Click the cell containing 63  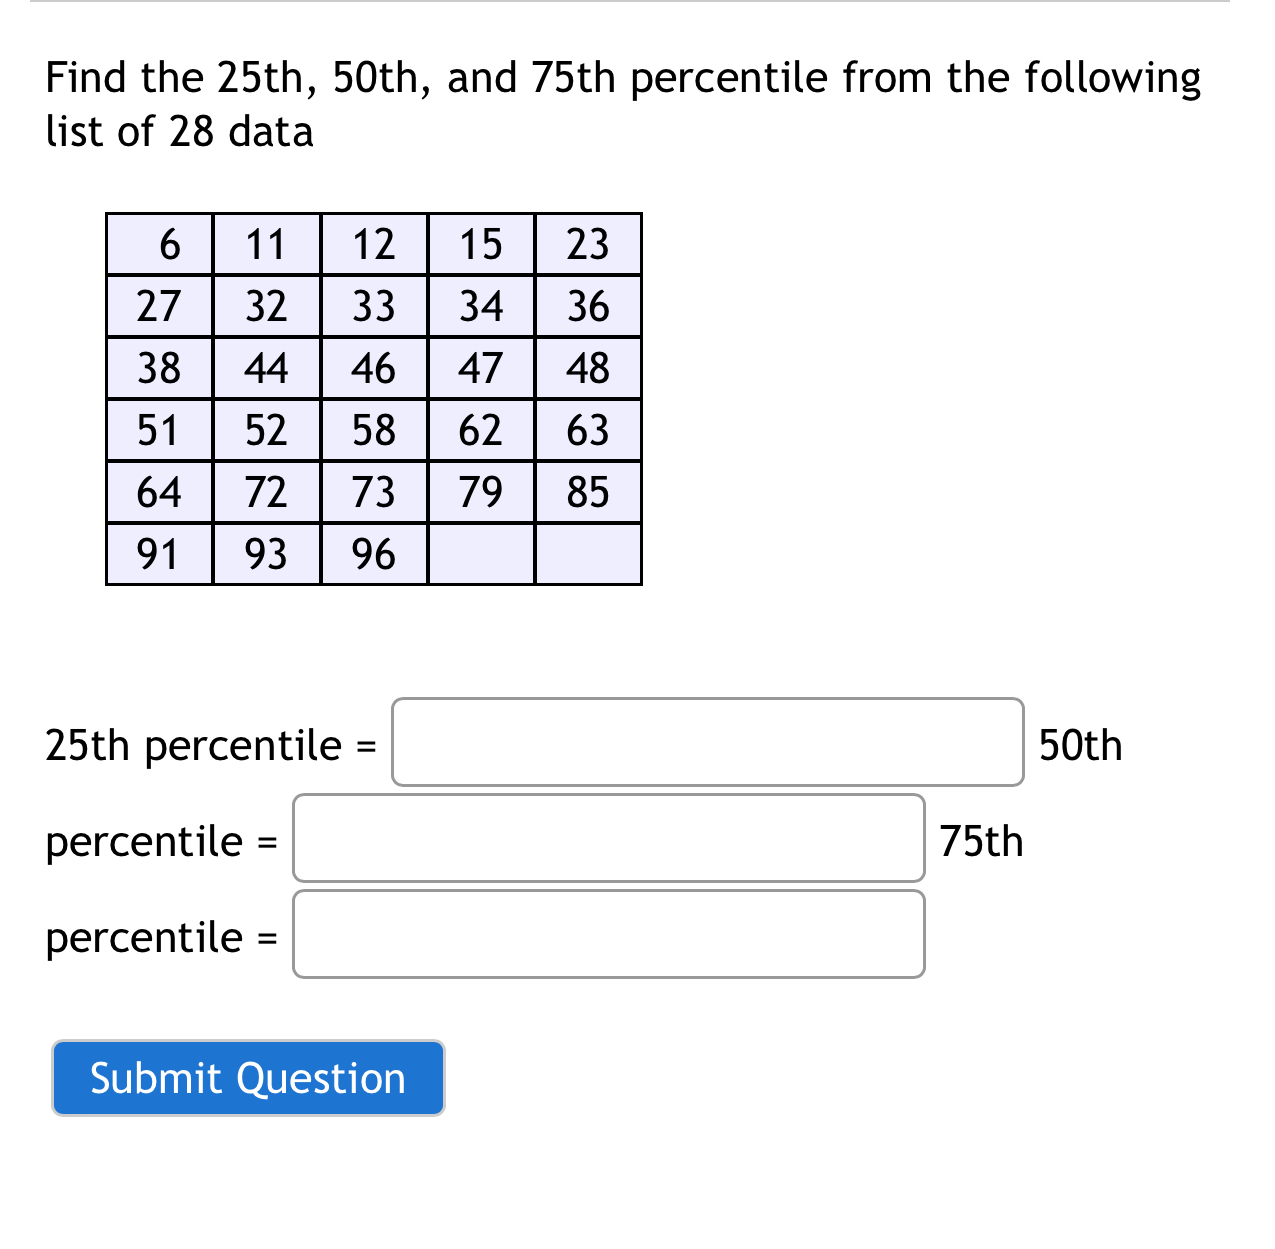pyautogui.click(x=588, y=430)
